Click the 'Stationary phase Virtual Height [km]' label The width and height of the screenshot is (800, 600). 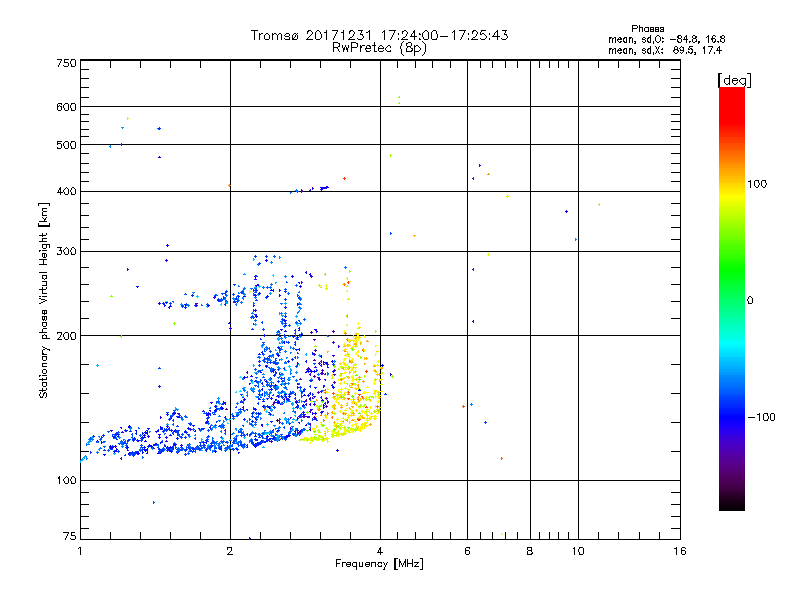(x=43, y=301)
